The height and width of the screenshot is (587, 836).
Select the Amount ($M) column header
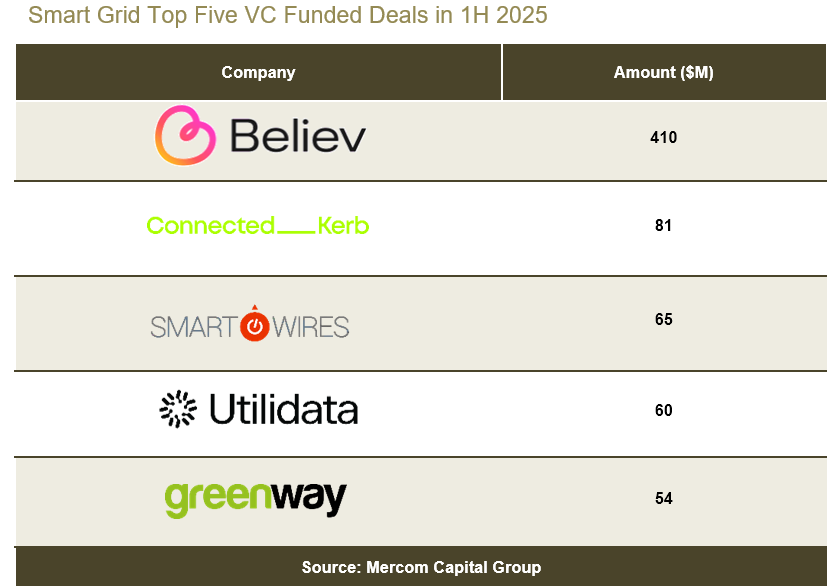click(664, 72)
